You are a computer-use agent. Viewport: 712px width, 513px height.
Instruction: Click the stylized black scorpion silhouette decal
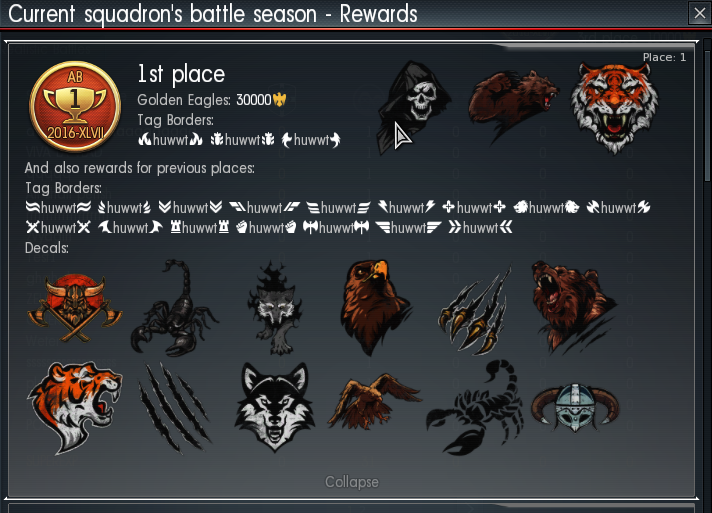point(475,407)
